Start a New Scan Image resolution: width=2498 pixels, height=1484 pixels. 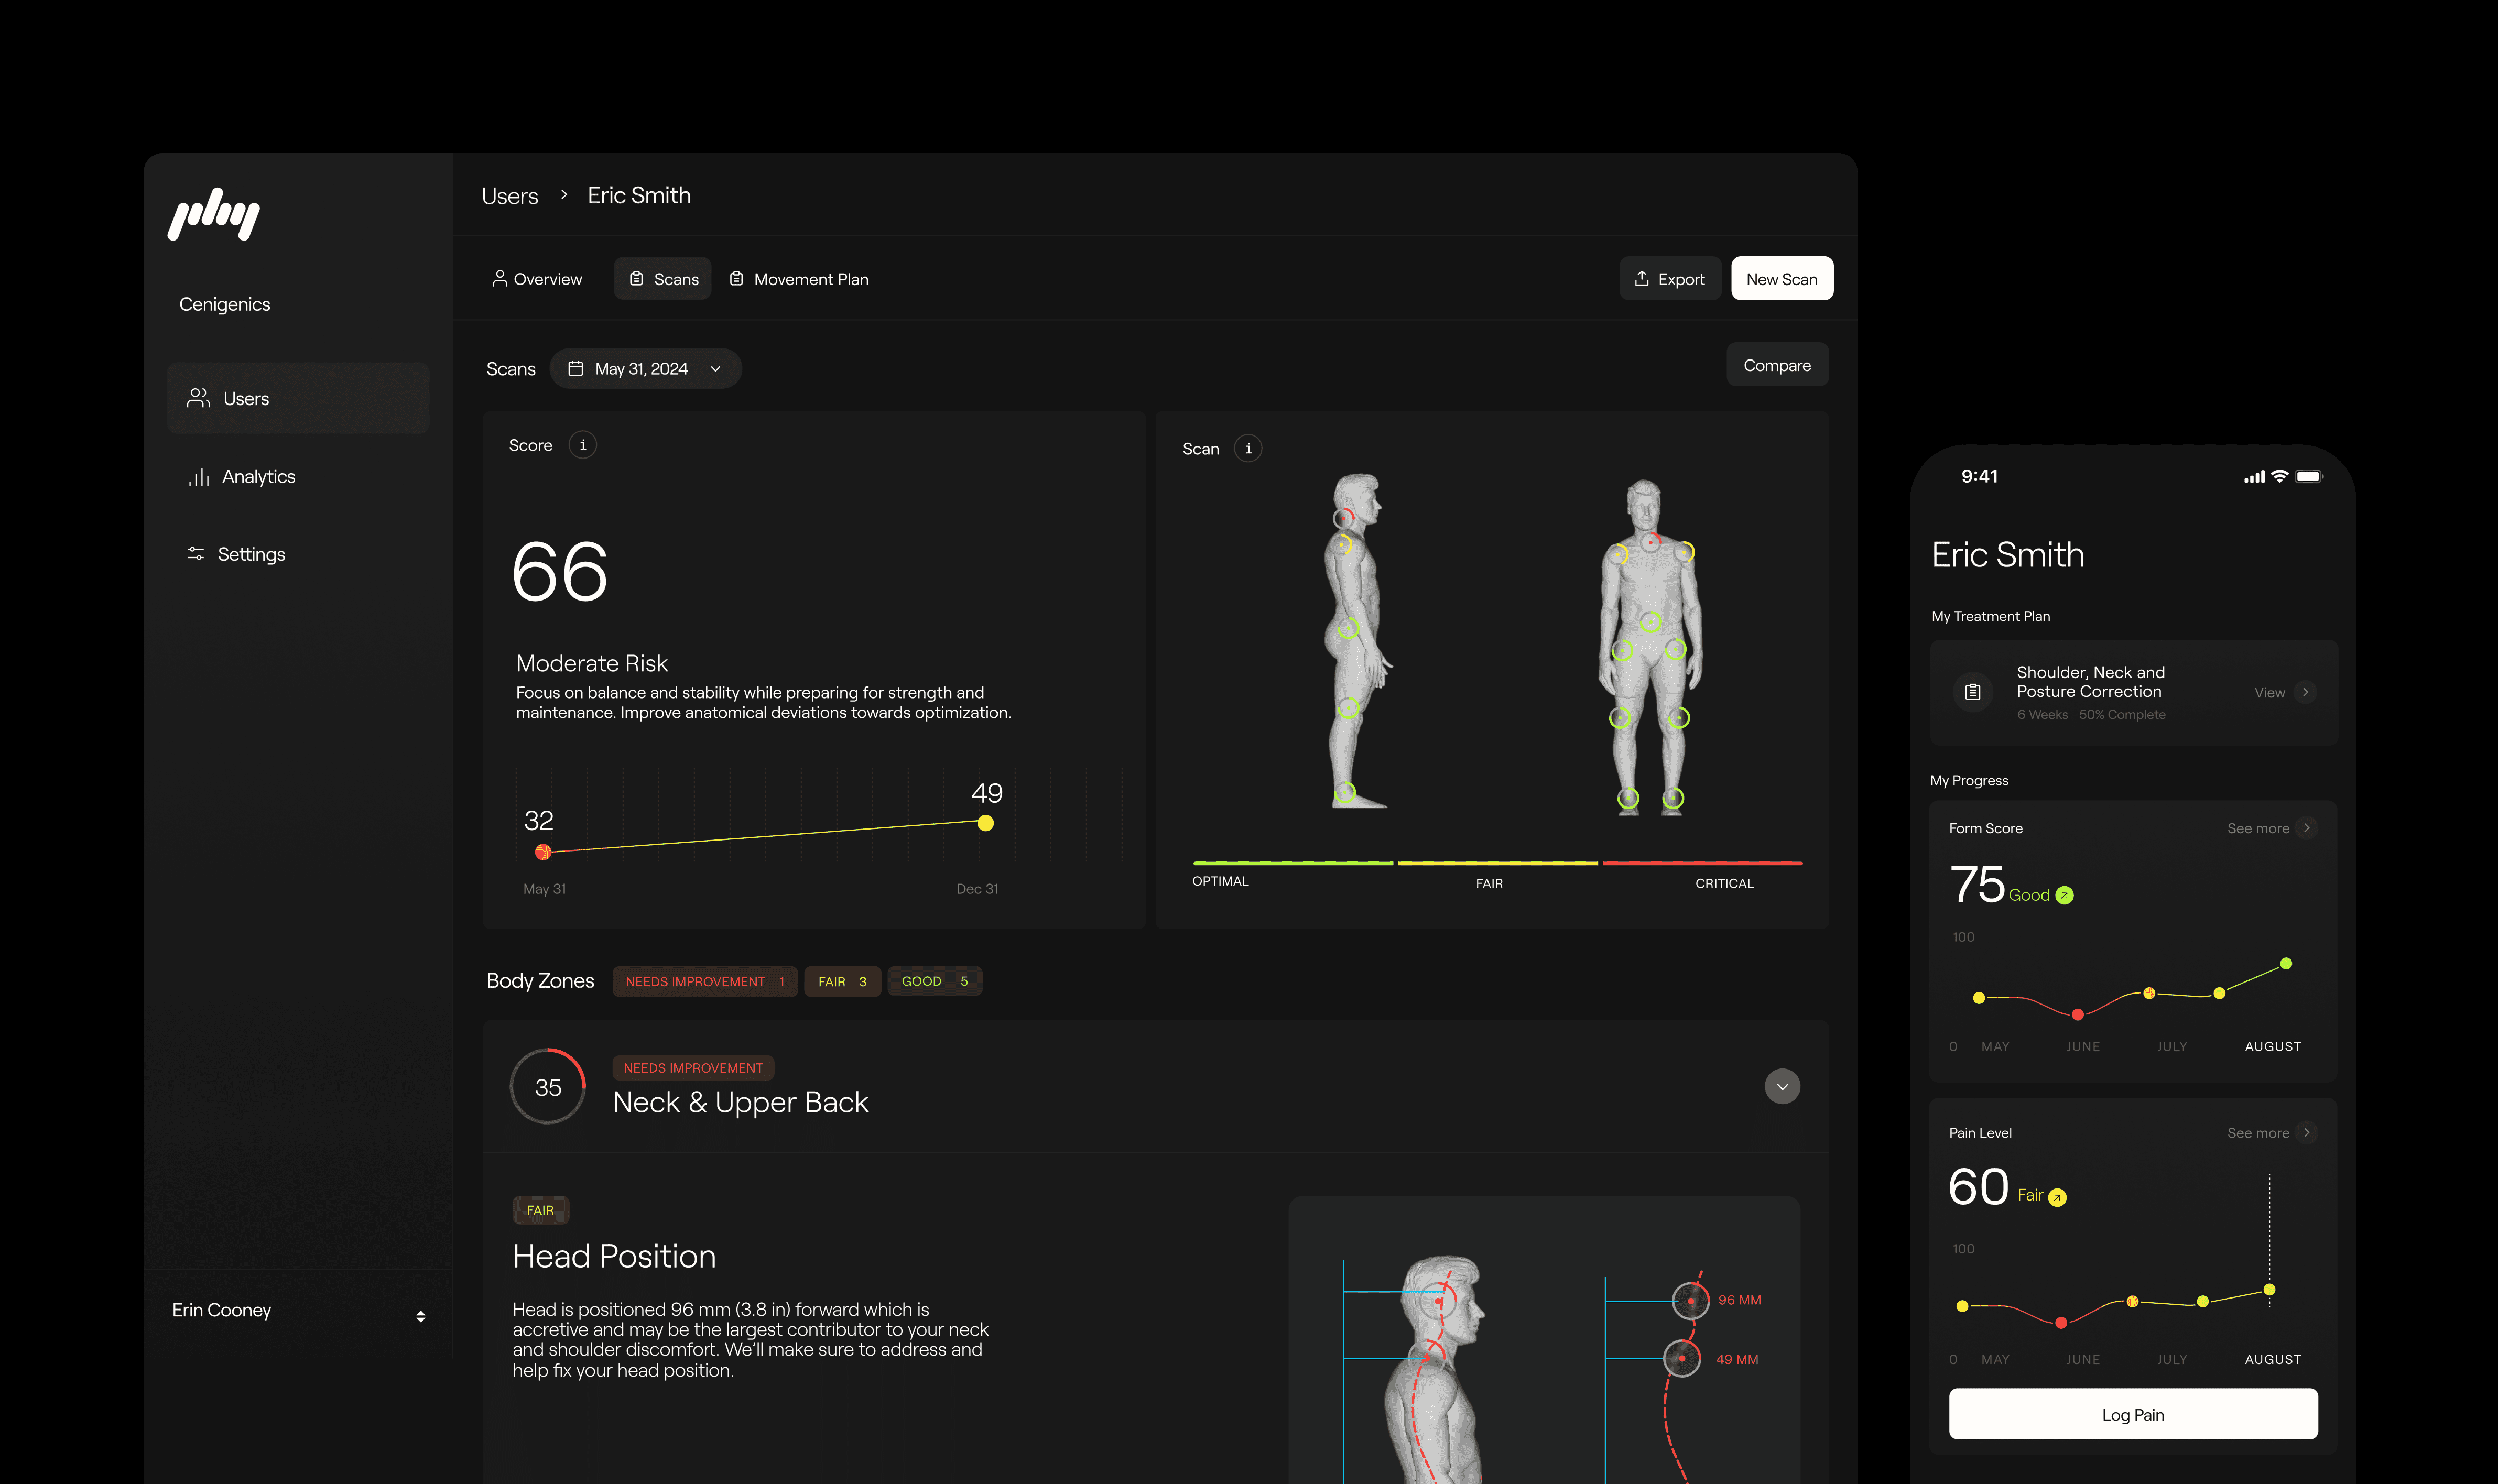1782,279
